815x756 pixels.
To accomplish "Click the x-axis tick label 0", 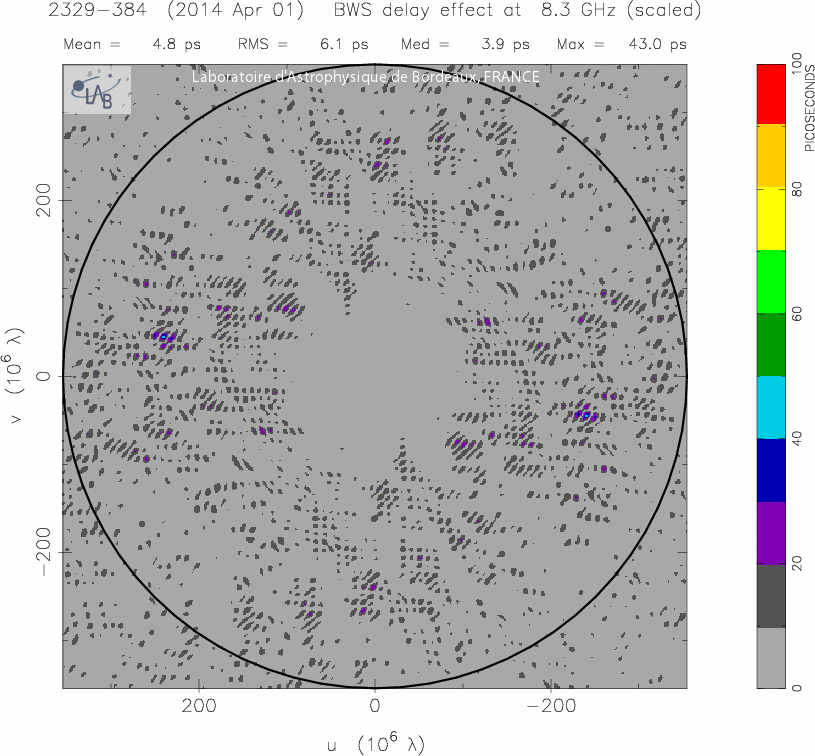I will [x=375, y=706].
